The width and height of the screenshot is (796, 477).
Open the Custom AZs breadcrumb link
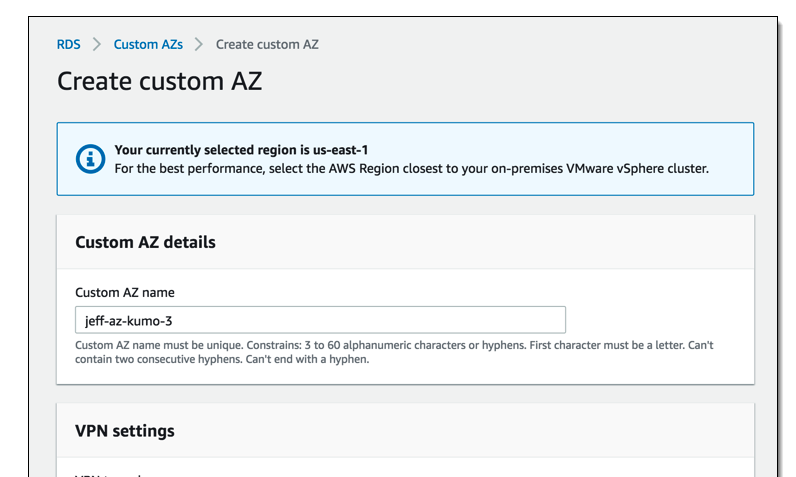click(149, 44)
